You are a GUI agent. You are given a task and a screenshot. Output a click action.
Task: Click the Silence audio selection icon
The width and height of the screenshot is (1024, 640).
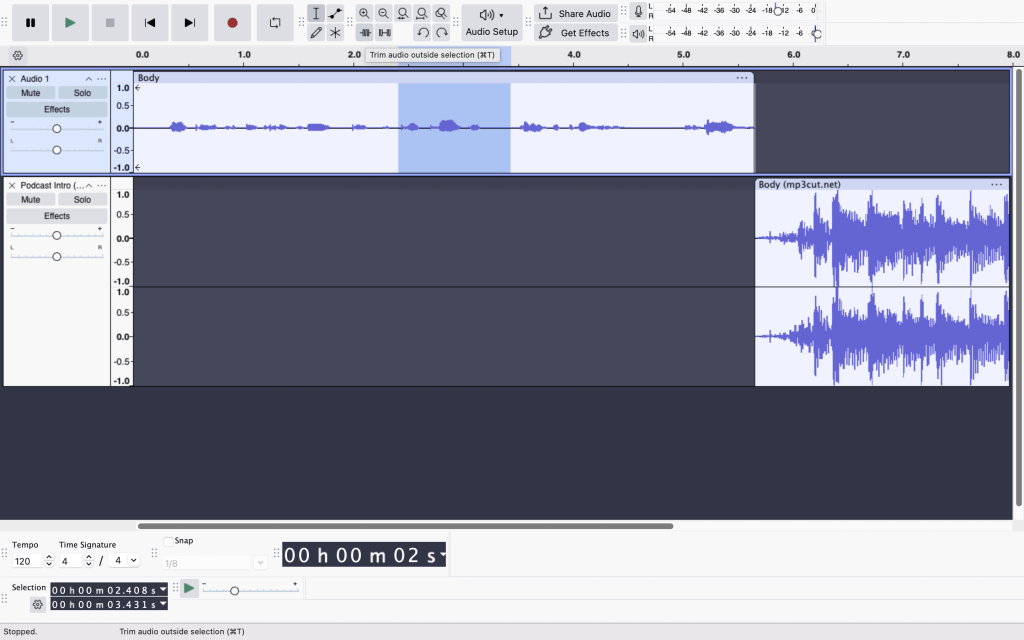click(384, 32)
